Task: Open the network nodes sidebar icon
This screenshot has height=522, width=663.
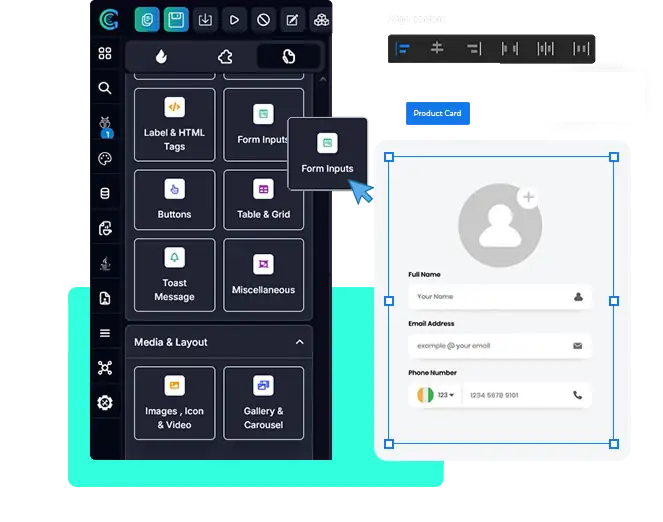Action: point(105,368)
